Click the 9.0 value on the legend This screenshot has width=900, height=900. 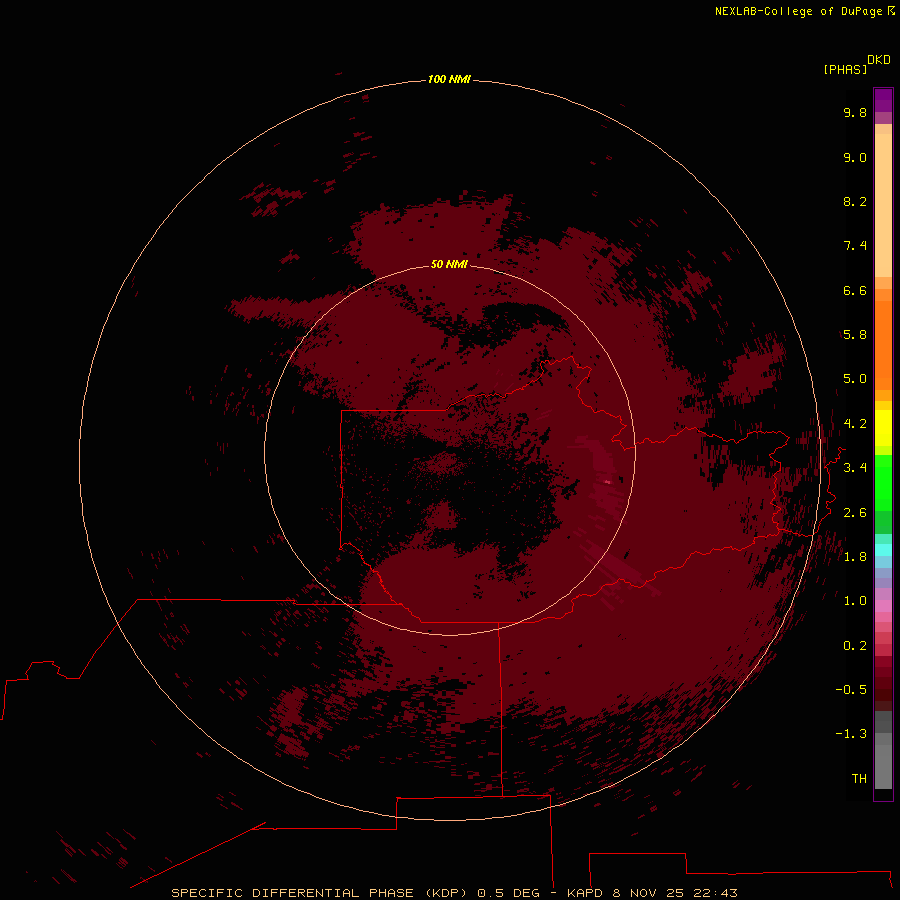[855, 157]
